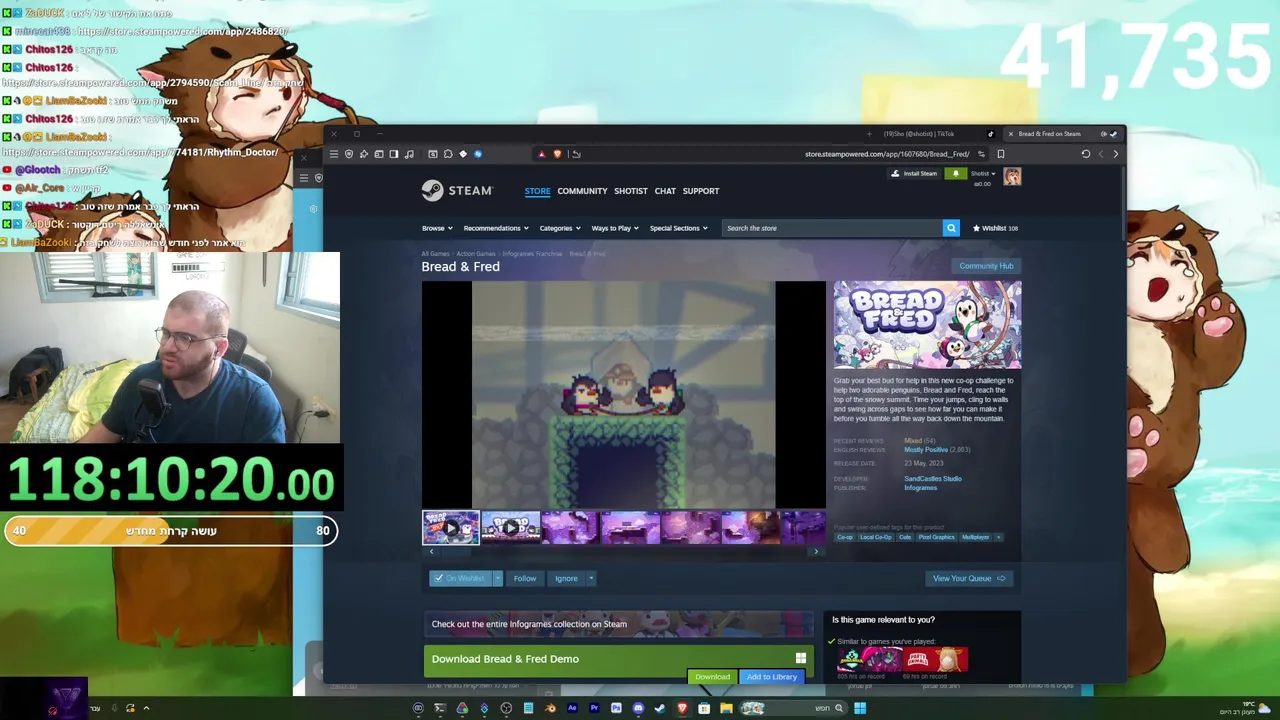1280x720 pixels.
Task: Click the Steam logo
Action: tap(456, 190)
